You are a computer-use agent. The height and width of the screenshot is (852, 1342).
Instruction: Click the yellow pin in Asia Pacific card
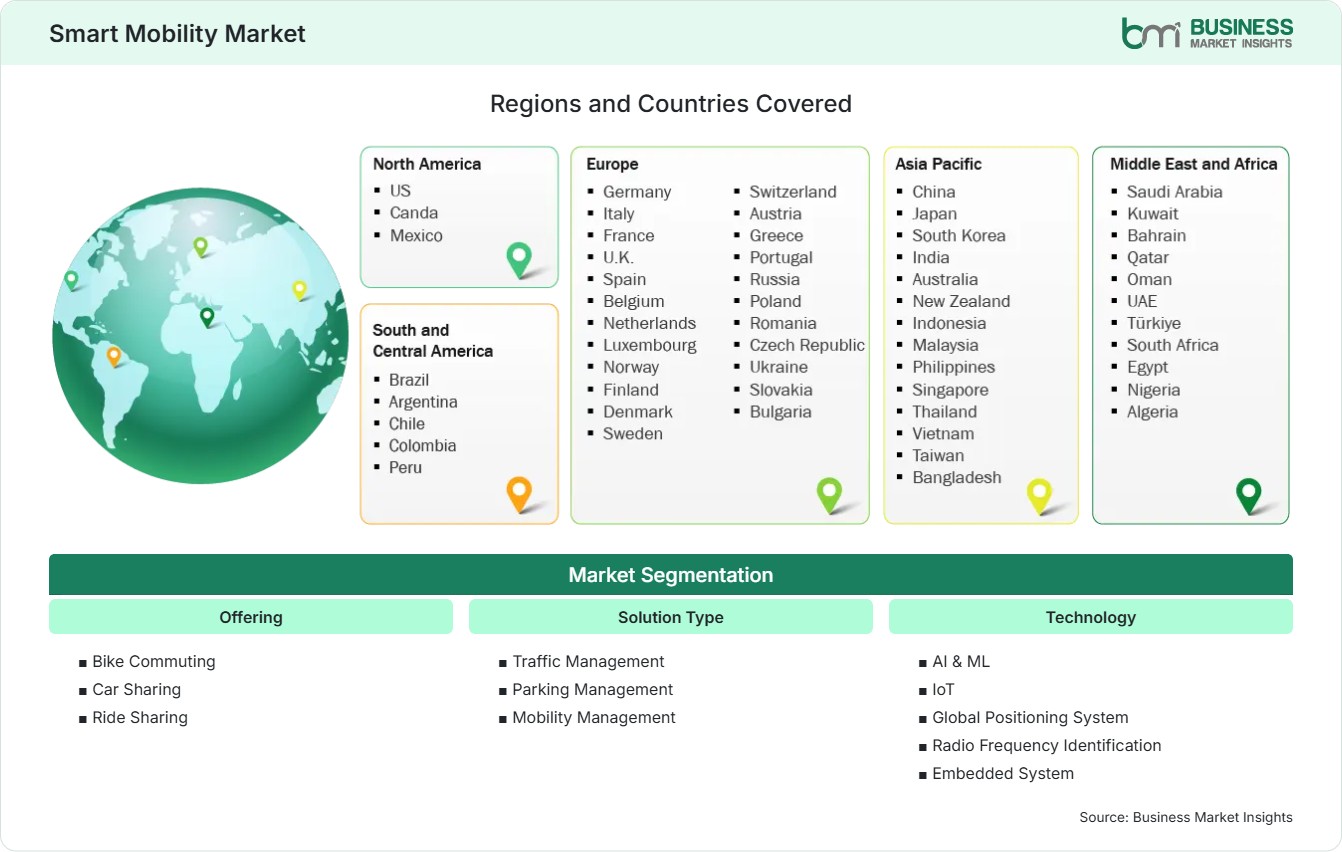[1039, 495]
